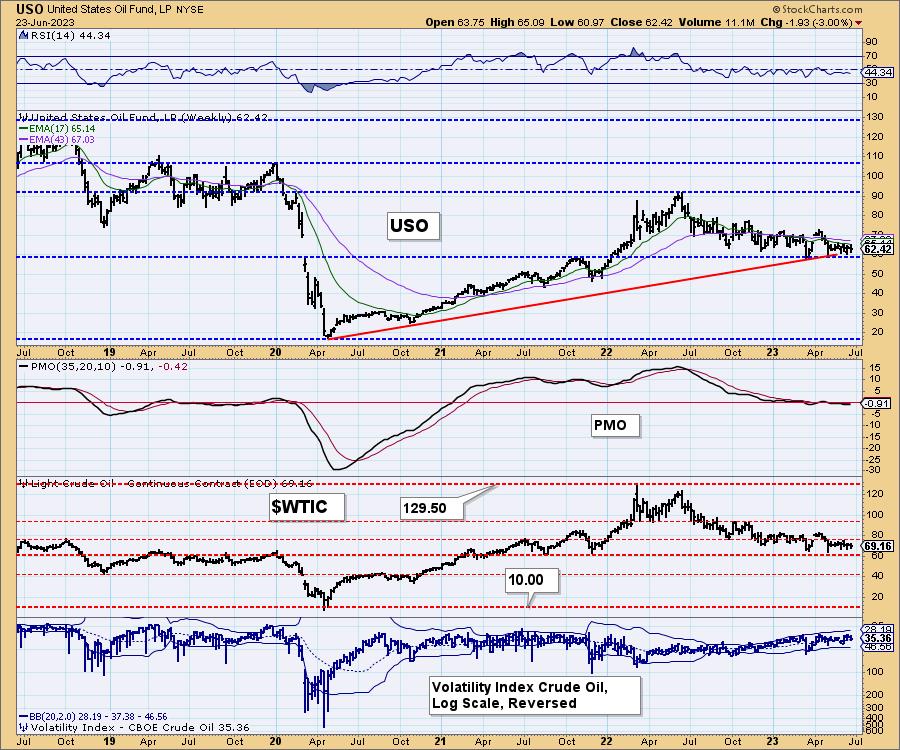Click the RSI(14) indicator icon
Viewport: 900px width, 750px height.
pos(23,35)
